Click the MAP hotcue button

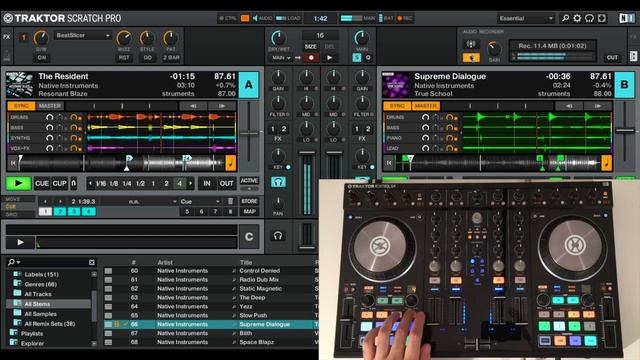[249, 211]
